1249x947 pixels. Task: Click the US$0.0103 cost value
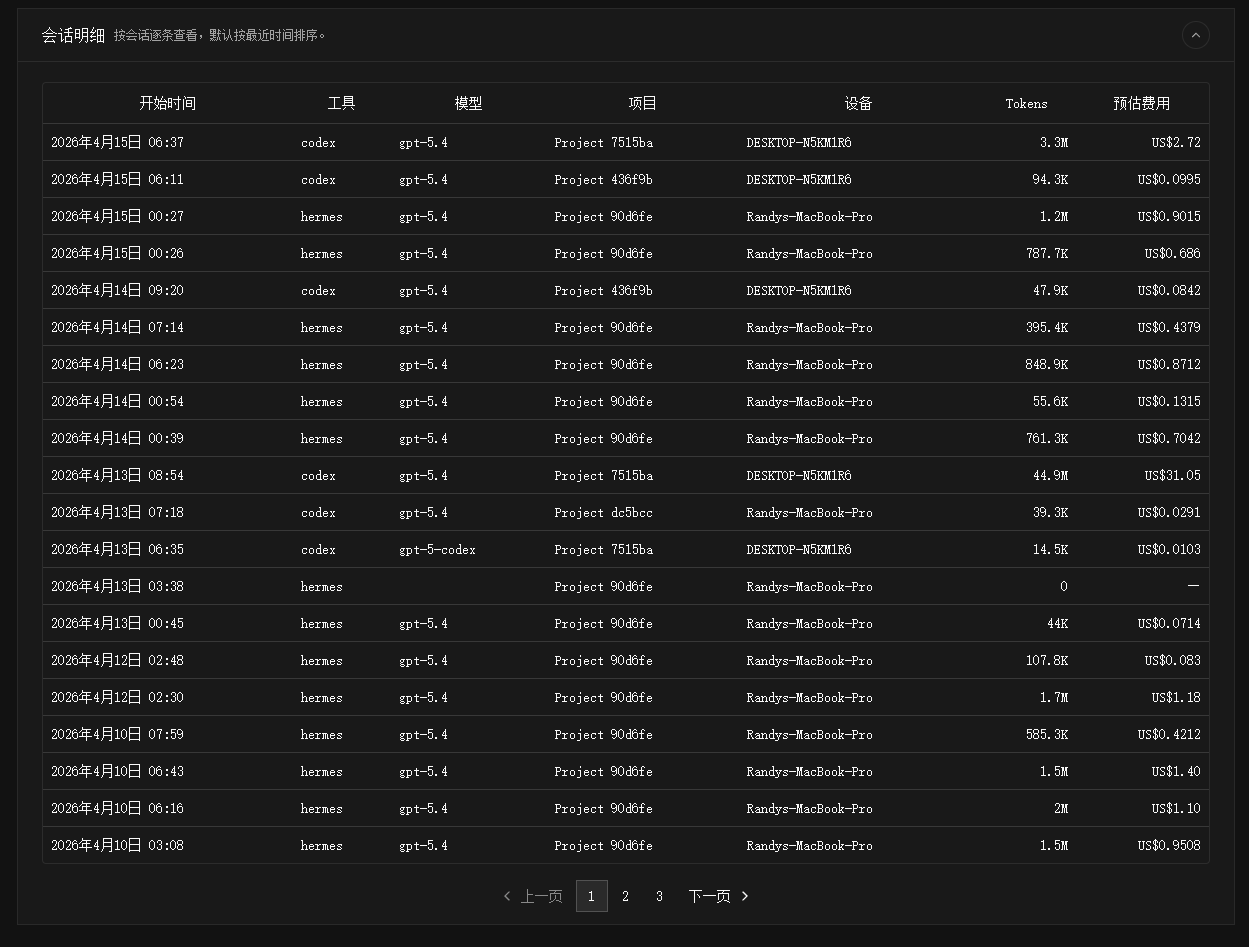(1169, 549)
